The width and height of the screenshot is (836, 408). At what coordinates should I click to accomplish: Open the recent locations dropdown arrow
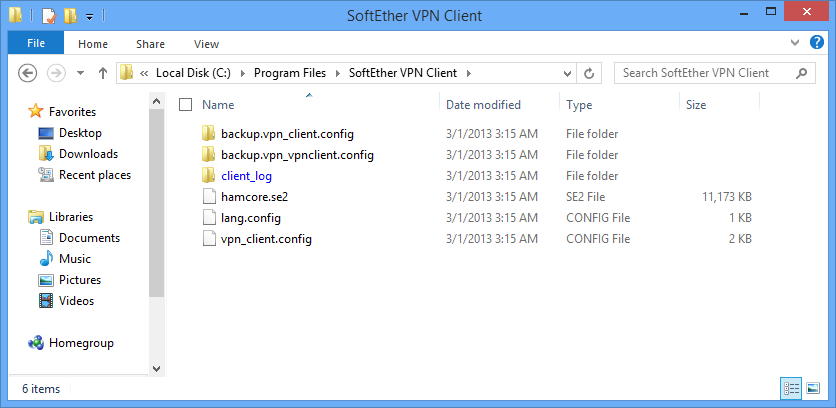[81, 74]
